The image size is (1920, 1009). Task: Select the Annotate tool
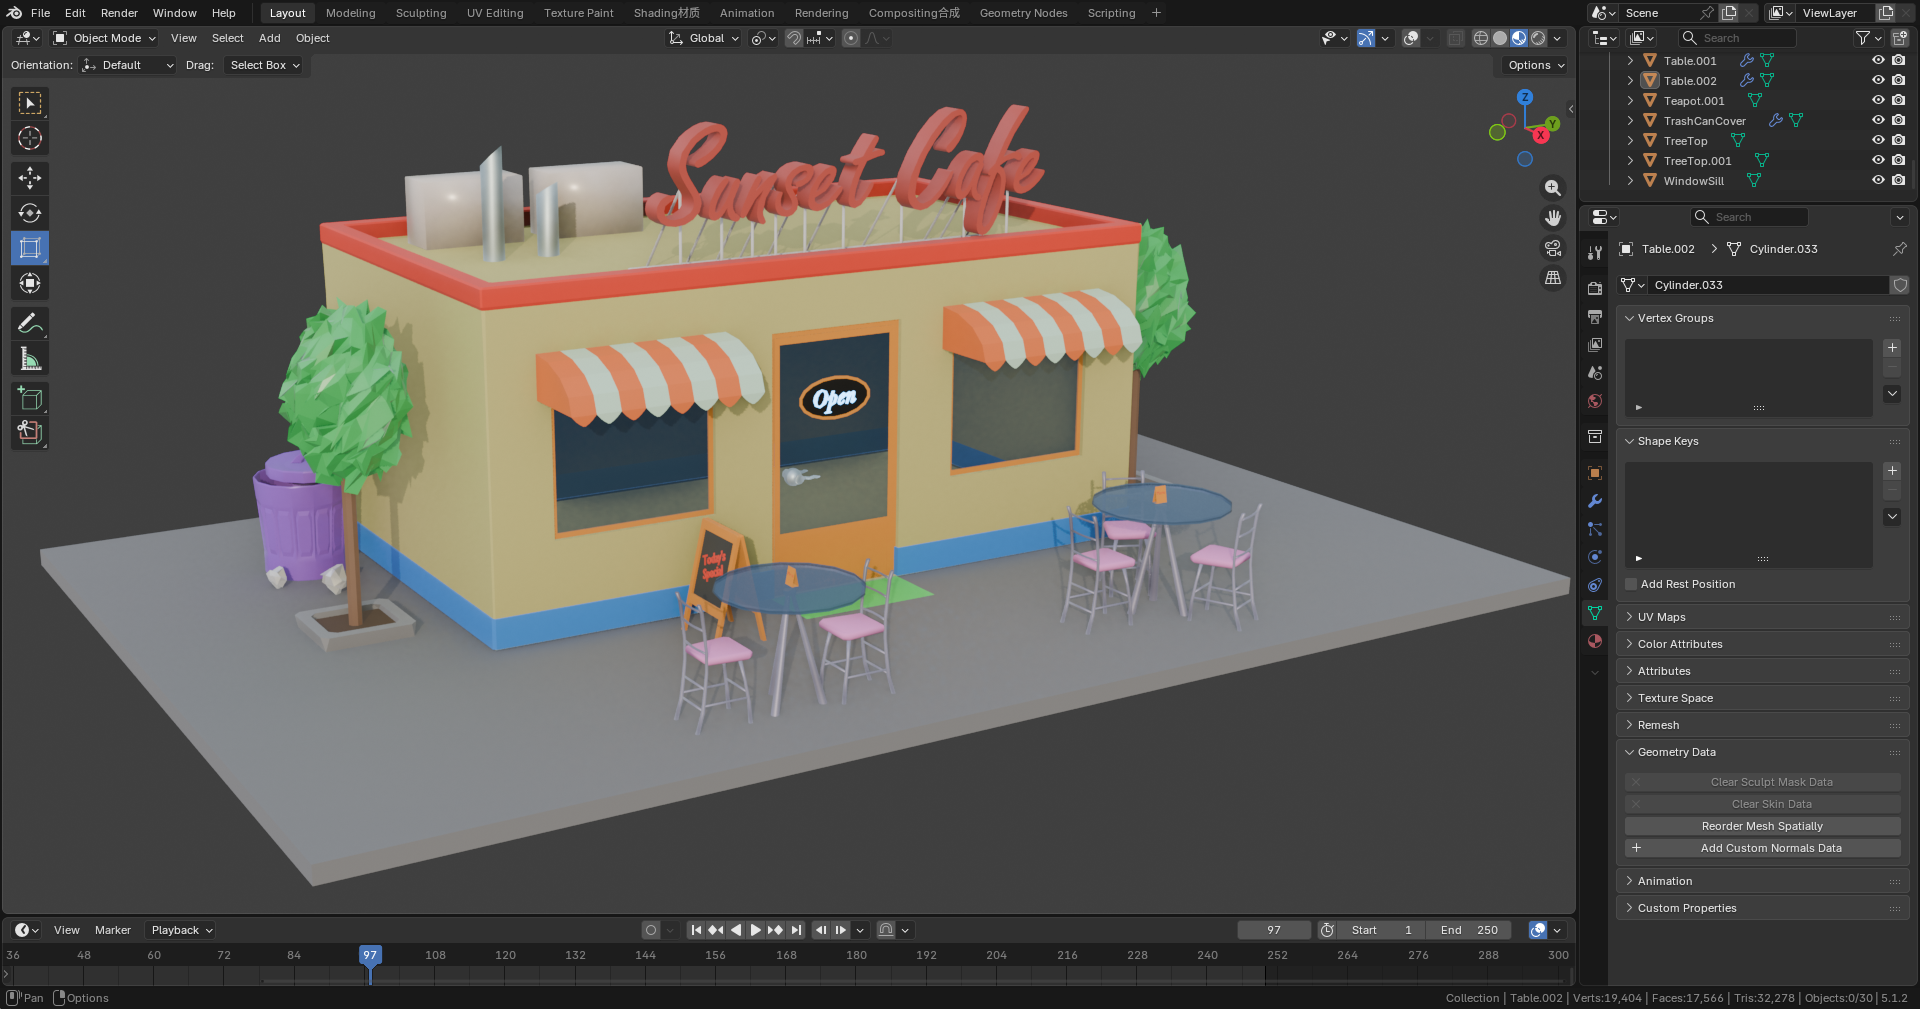(x=30, y=323)
